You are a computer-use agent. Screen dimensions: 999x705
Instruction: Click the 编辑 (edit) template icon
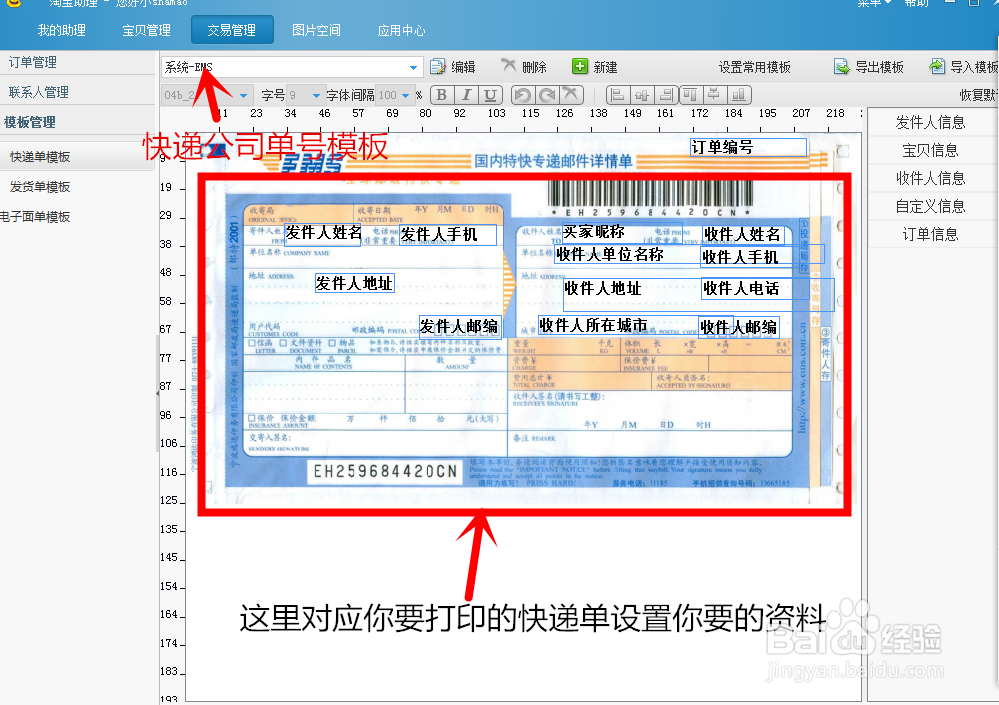coord(438,66)
